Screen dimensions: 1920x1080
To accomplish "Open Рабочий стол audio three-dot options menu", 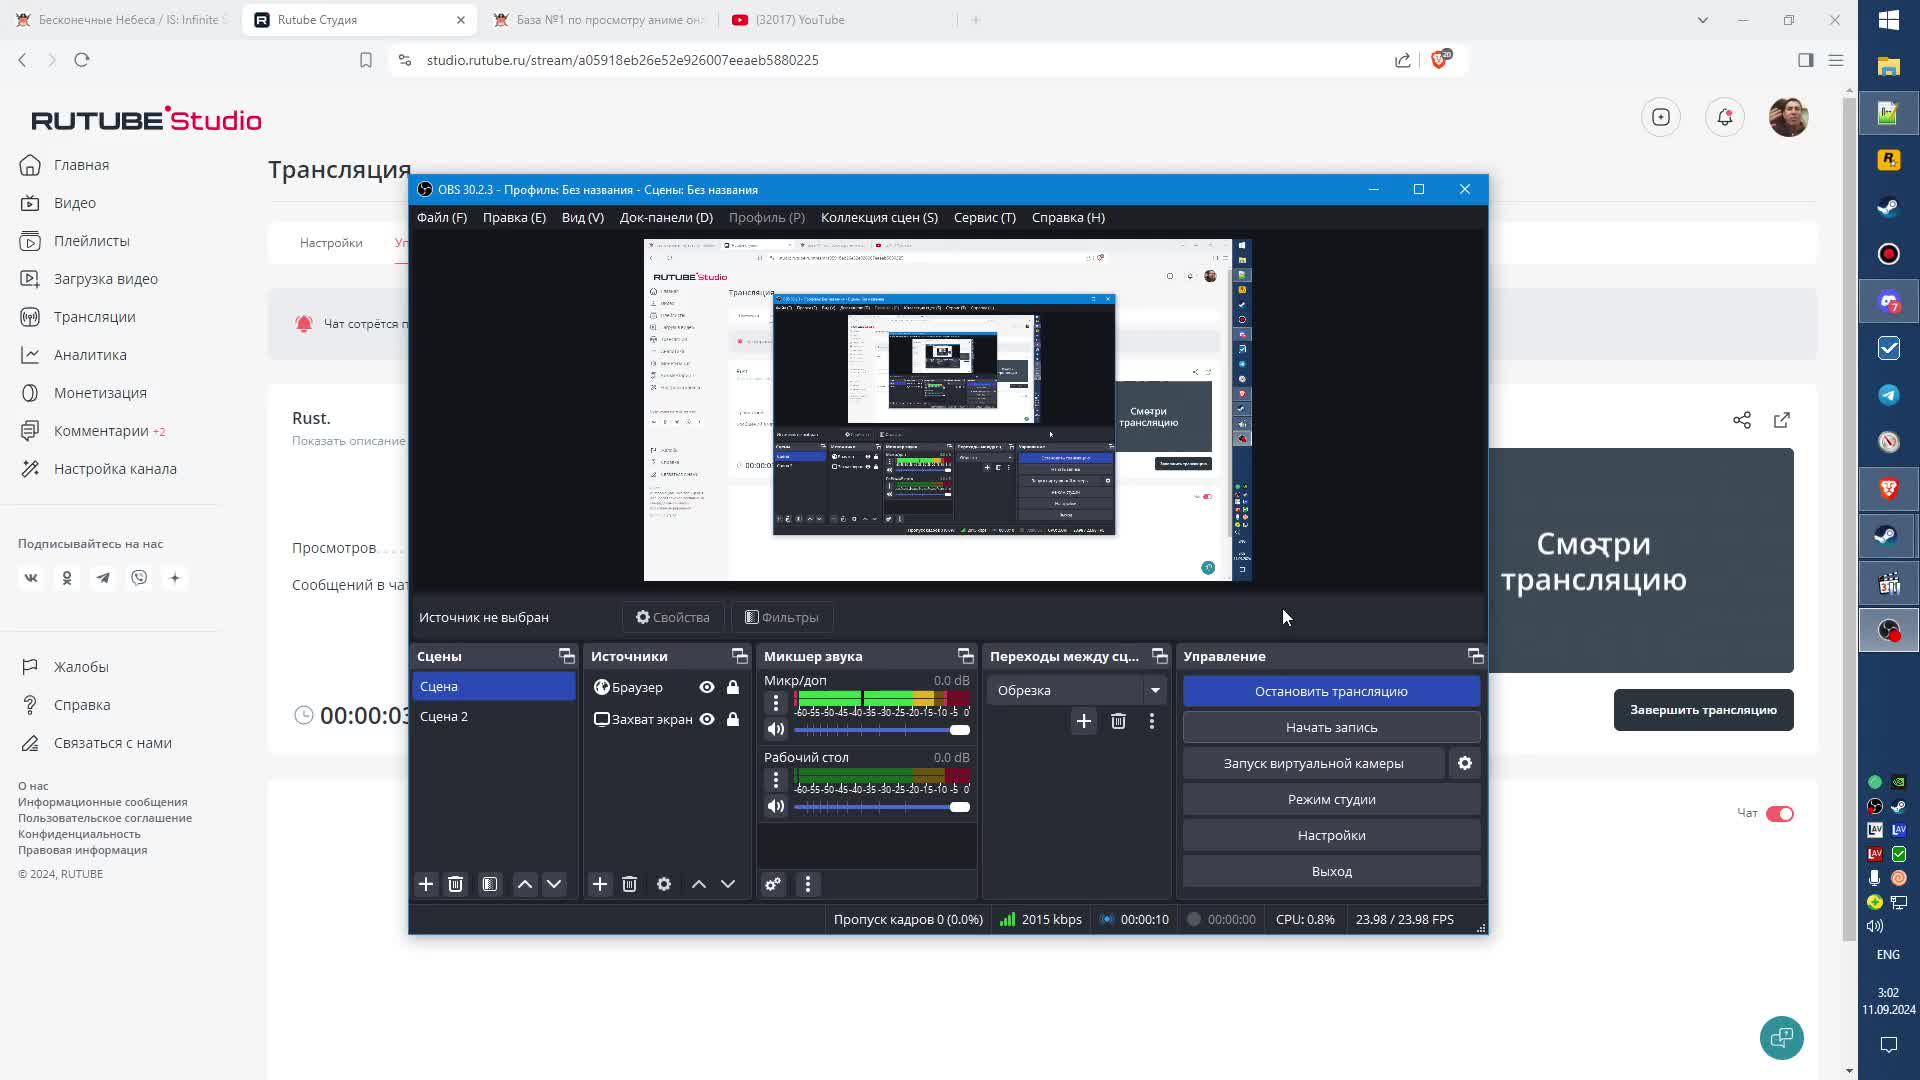I will [776, 779].
